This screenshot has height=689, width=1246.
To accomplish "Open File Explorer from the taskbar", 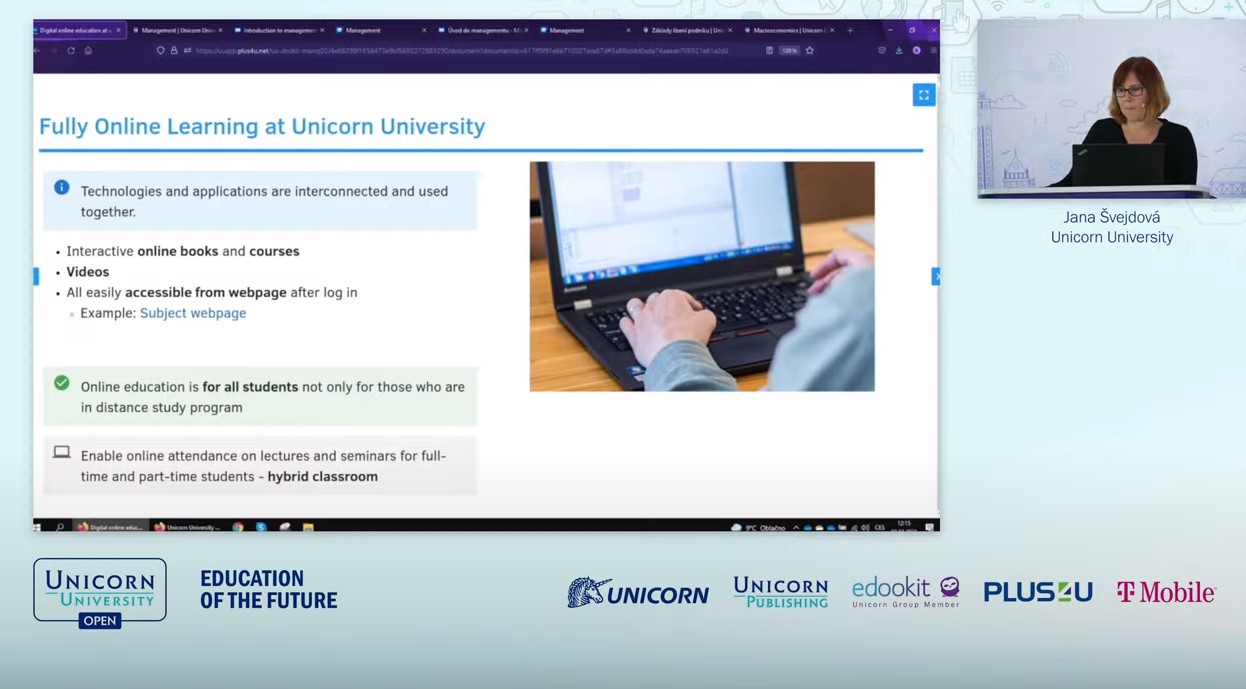I will pos(308,526).
